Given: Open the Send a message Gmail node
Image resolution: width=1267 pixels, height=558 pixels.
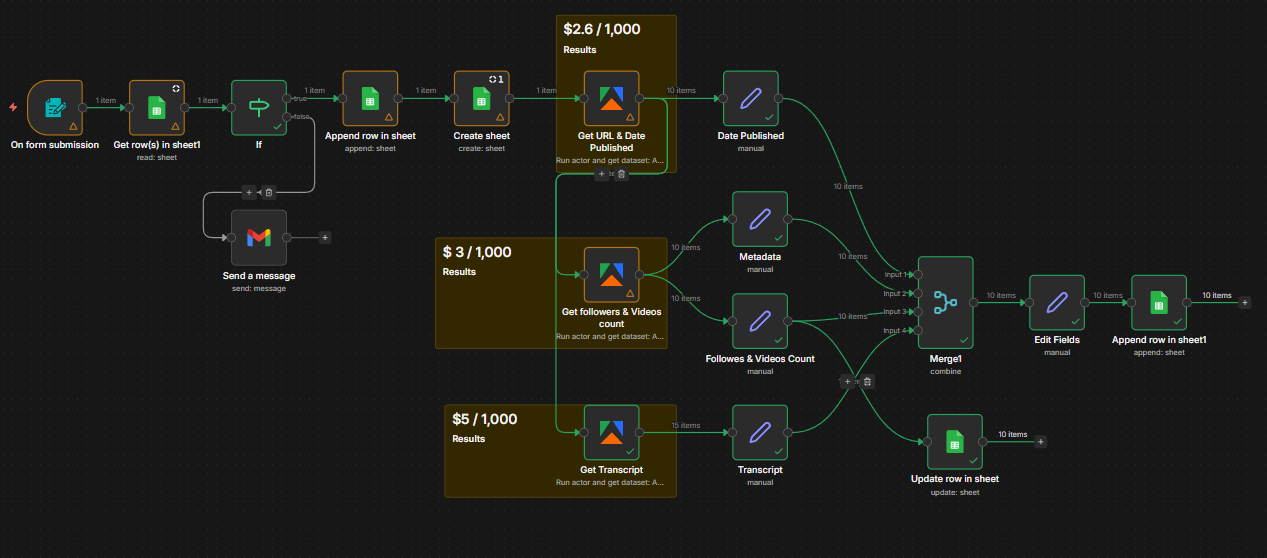Looking at the screenshot, I should coord(259,238).
